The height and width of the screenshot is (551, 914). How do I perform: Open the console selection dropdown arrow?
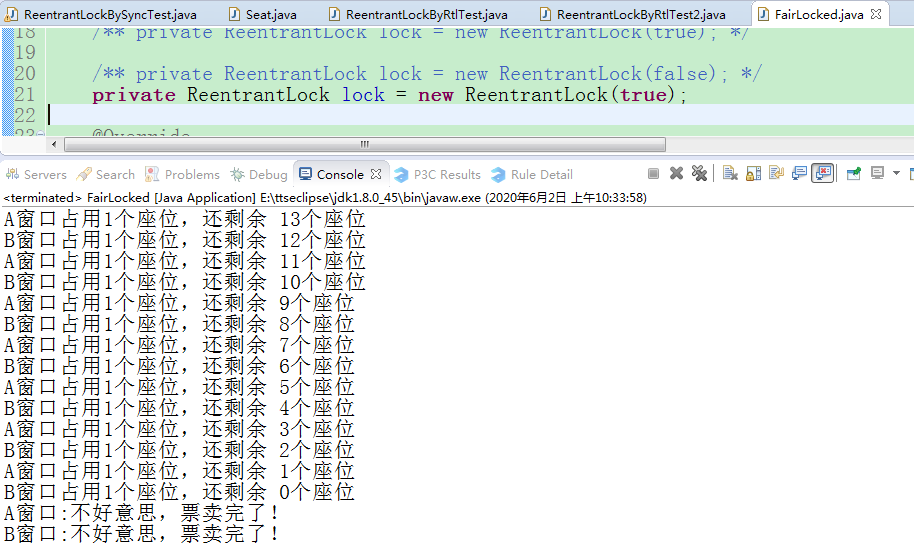[x=896, y=174]
